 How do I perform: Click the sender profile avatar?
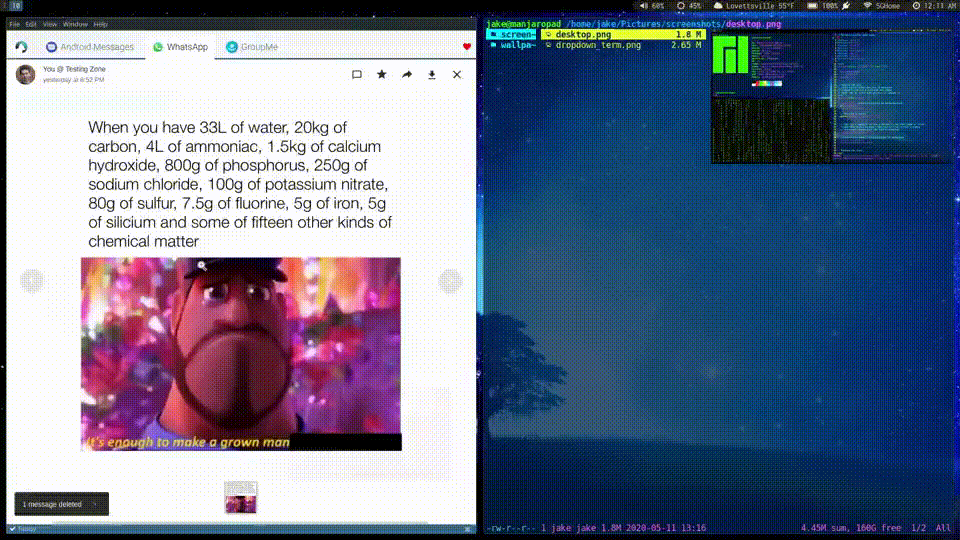point(25,74)
